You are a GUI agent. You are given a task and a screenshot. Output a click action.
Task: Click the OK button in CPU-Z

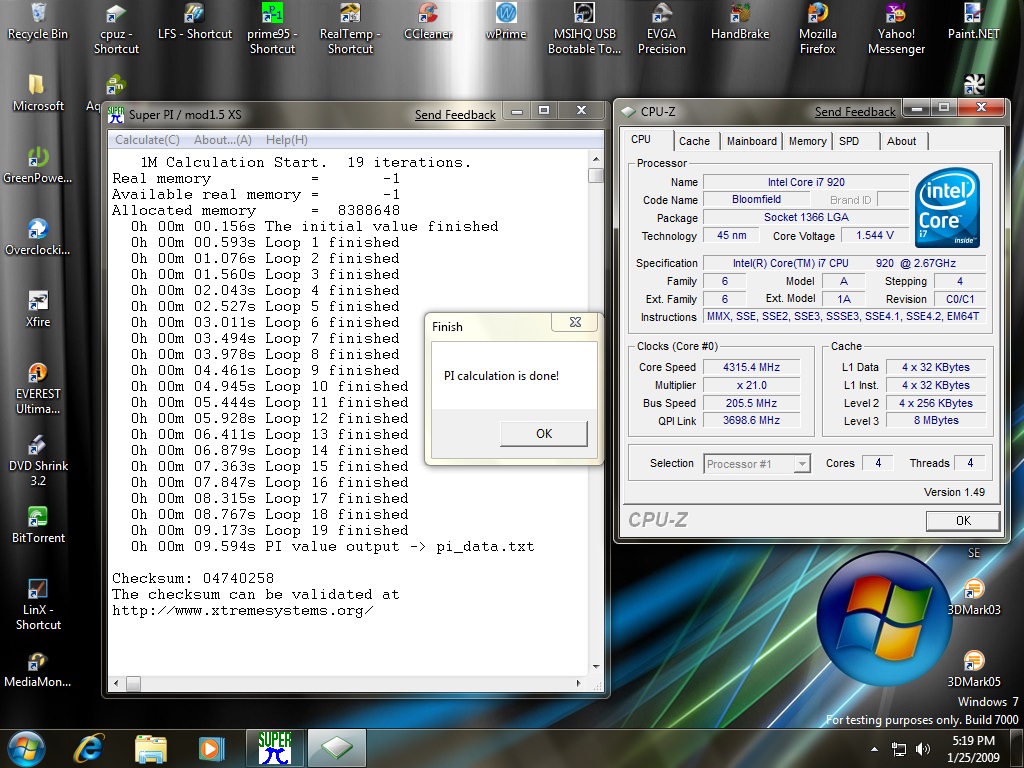click(x=963, y=520)
